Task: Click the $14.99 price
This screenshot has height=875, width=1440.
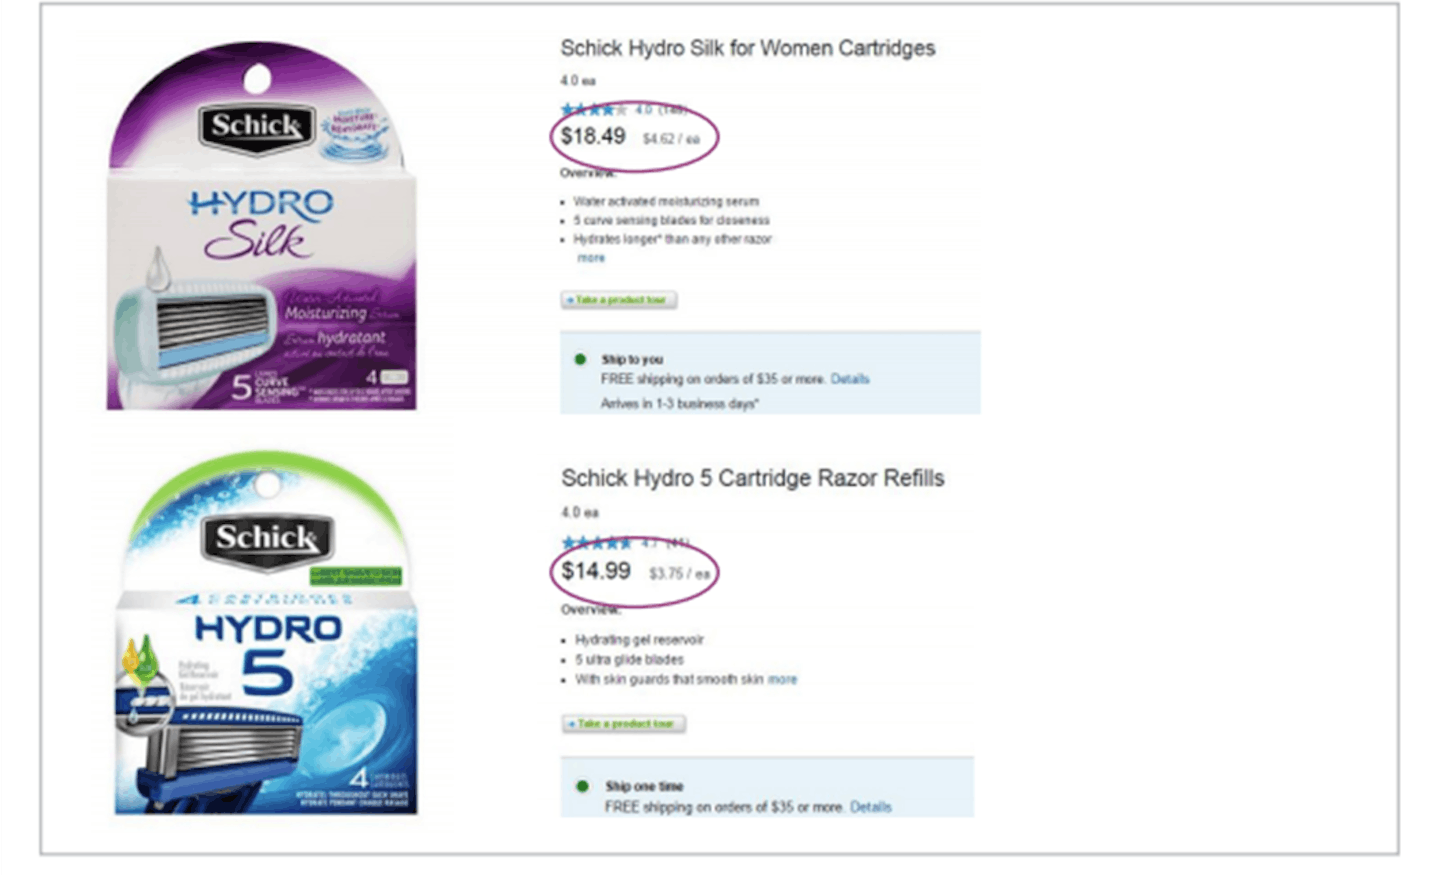Action: [x=596, y=571]
